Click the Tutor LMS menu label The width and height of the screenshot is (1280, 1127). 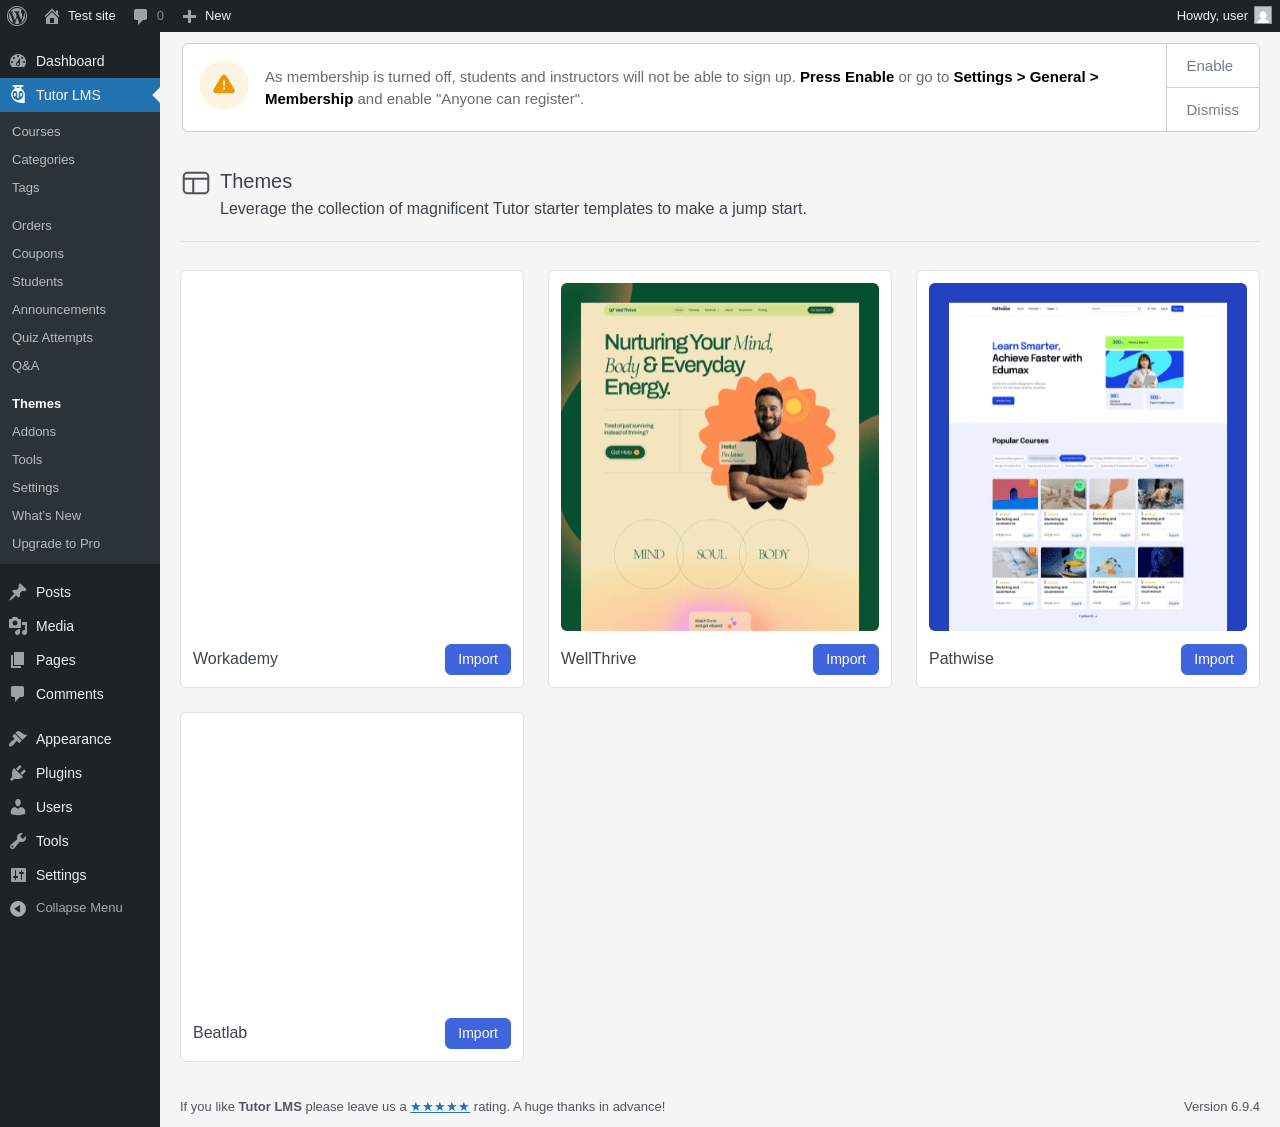pyautogui.click(x=68, y=95)
